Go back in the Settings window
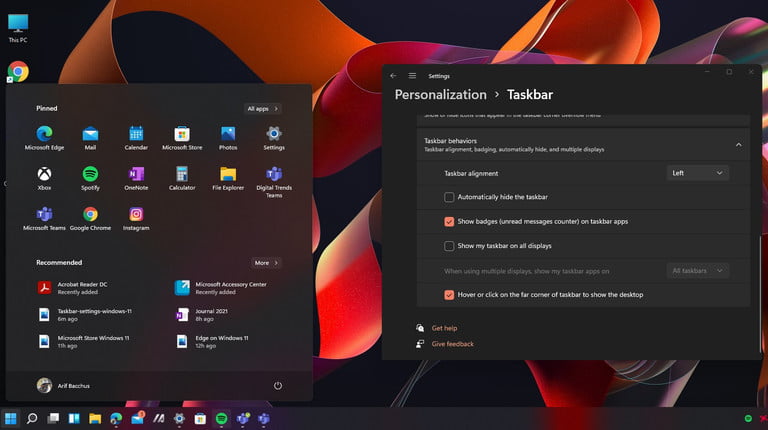The width and height of the screenshot is (768, 430). (393, 76)
